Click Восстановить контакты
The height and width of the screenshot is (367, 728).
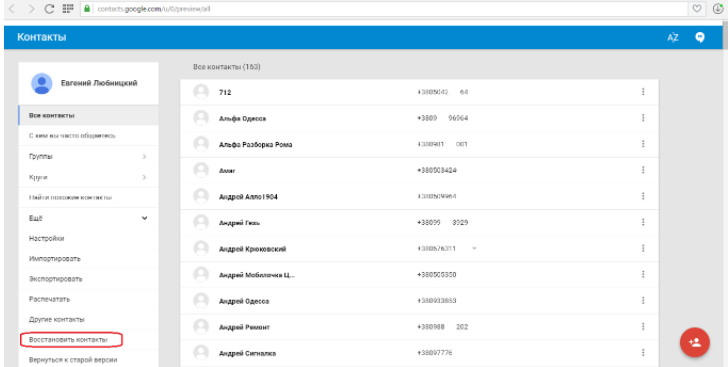[68, 340]
